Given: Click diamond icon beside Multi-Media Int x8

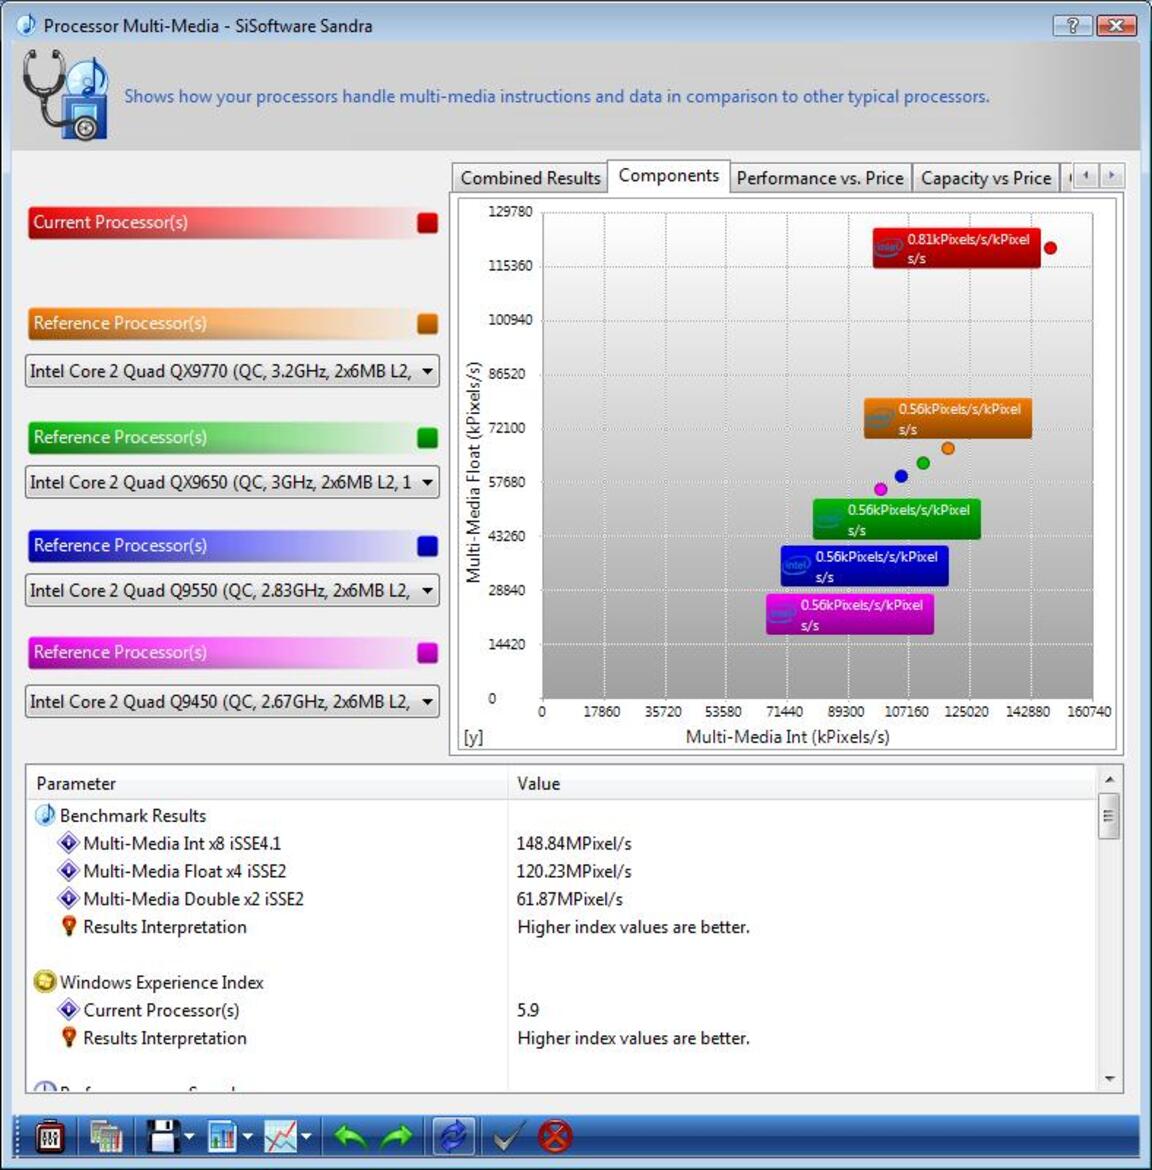Looking at the screenshot, I should coord(68,843).
